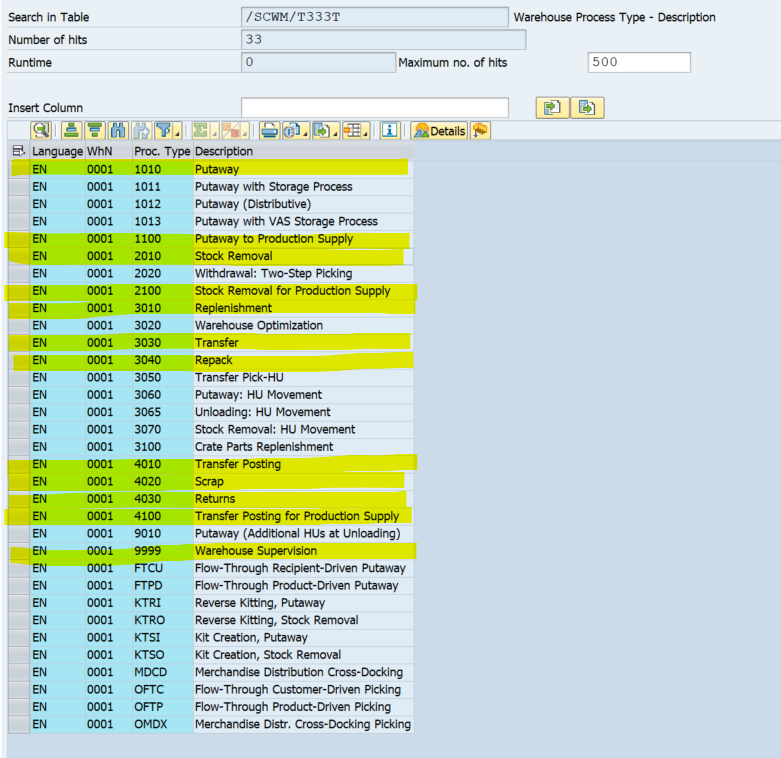The width and height of the screenshot is (781, 758).
Task: Click the process type 3030 cell
Action: [163, 343]
